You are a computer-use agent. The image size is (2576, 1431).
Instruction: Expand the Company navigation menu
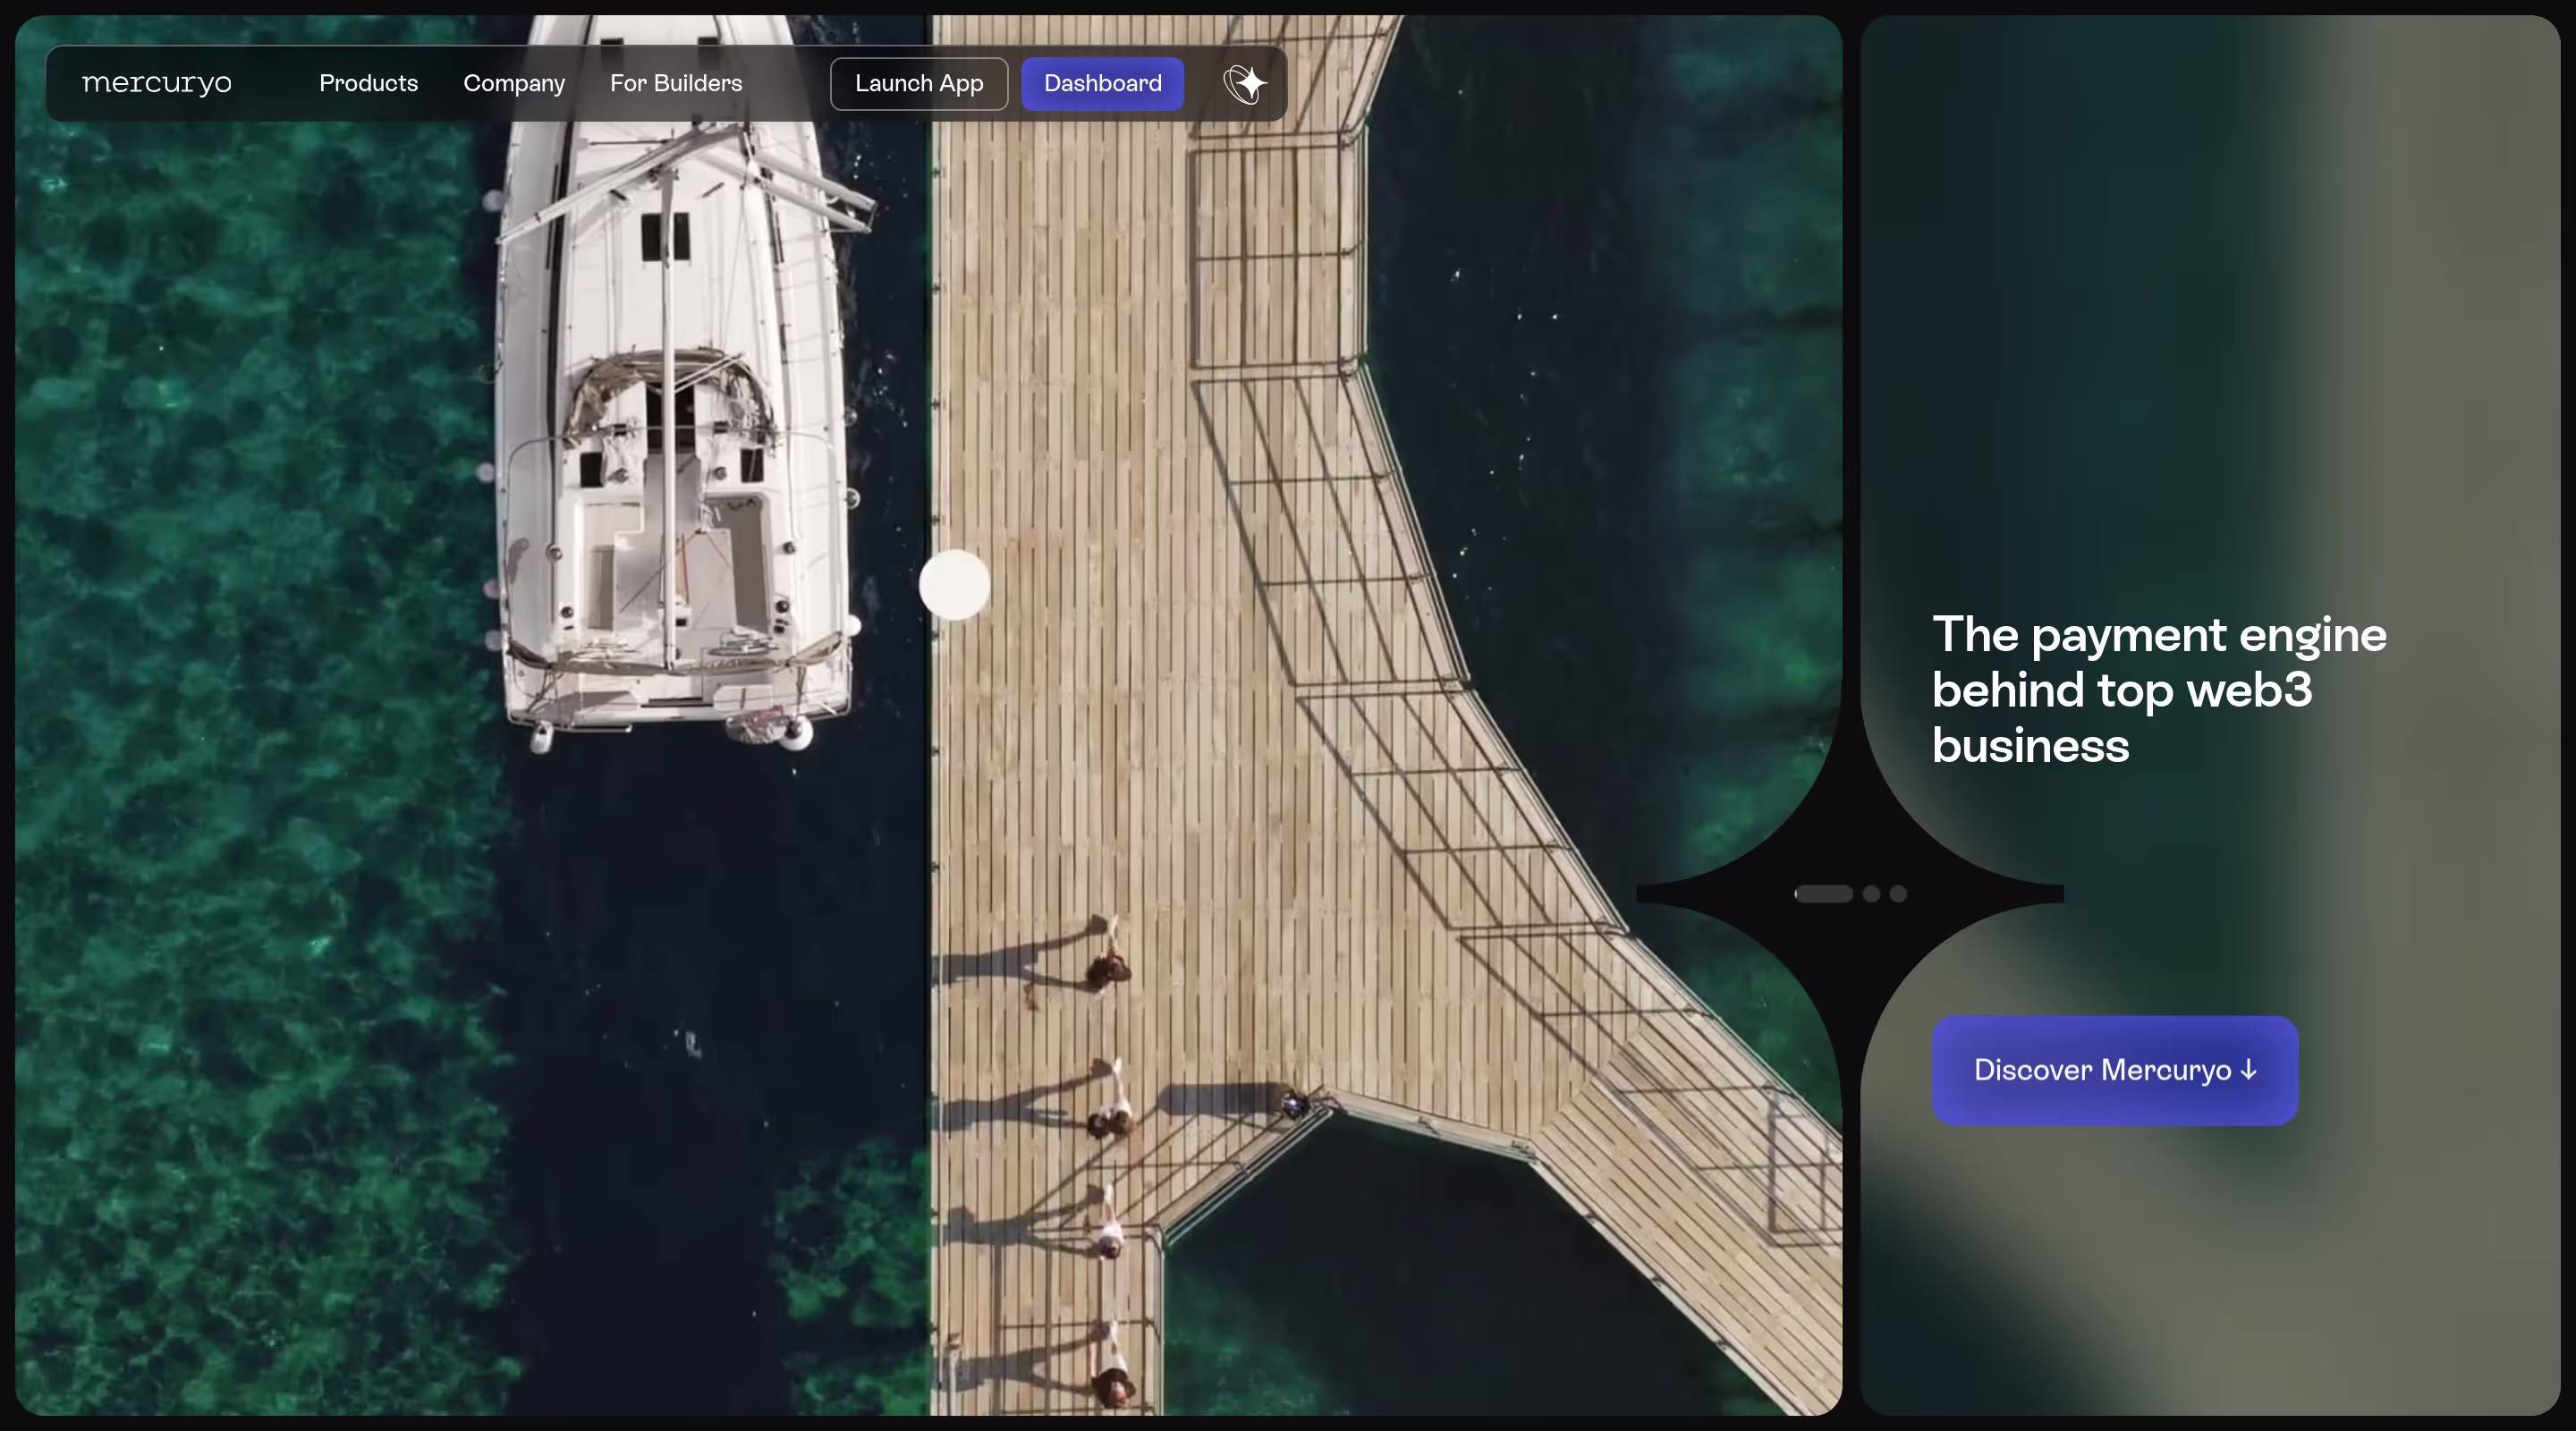pyautogui.click(x=514, y=83)
